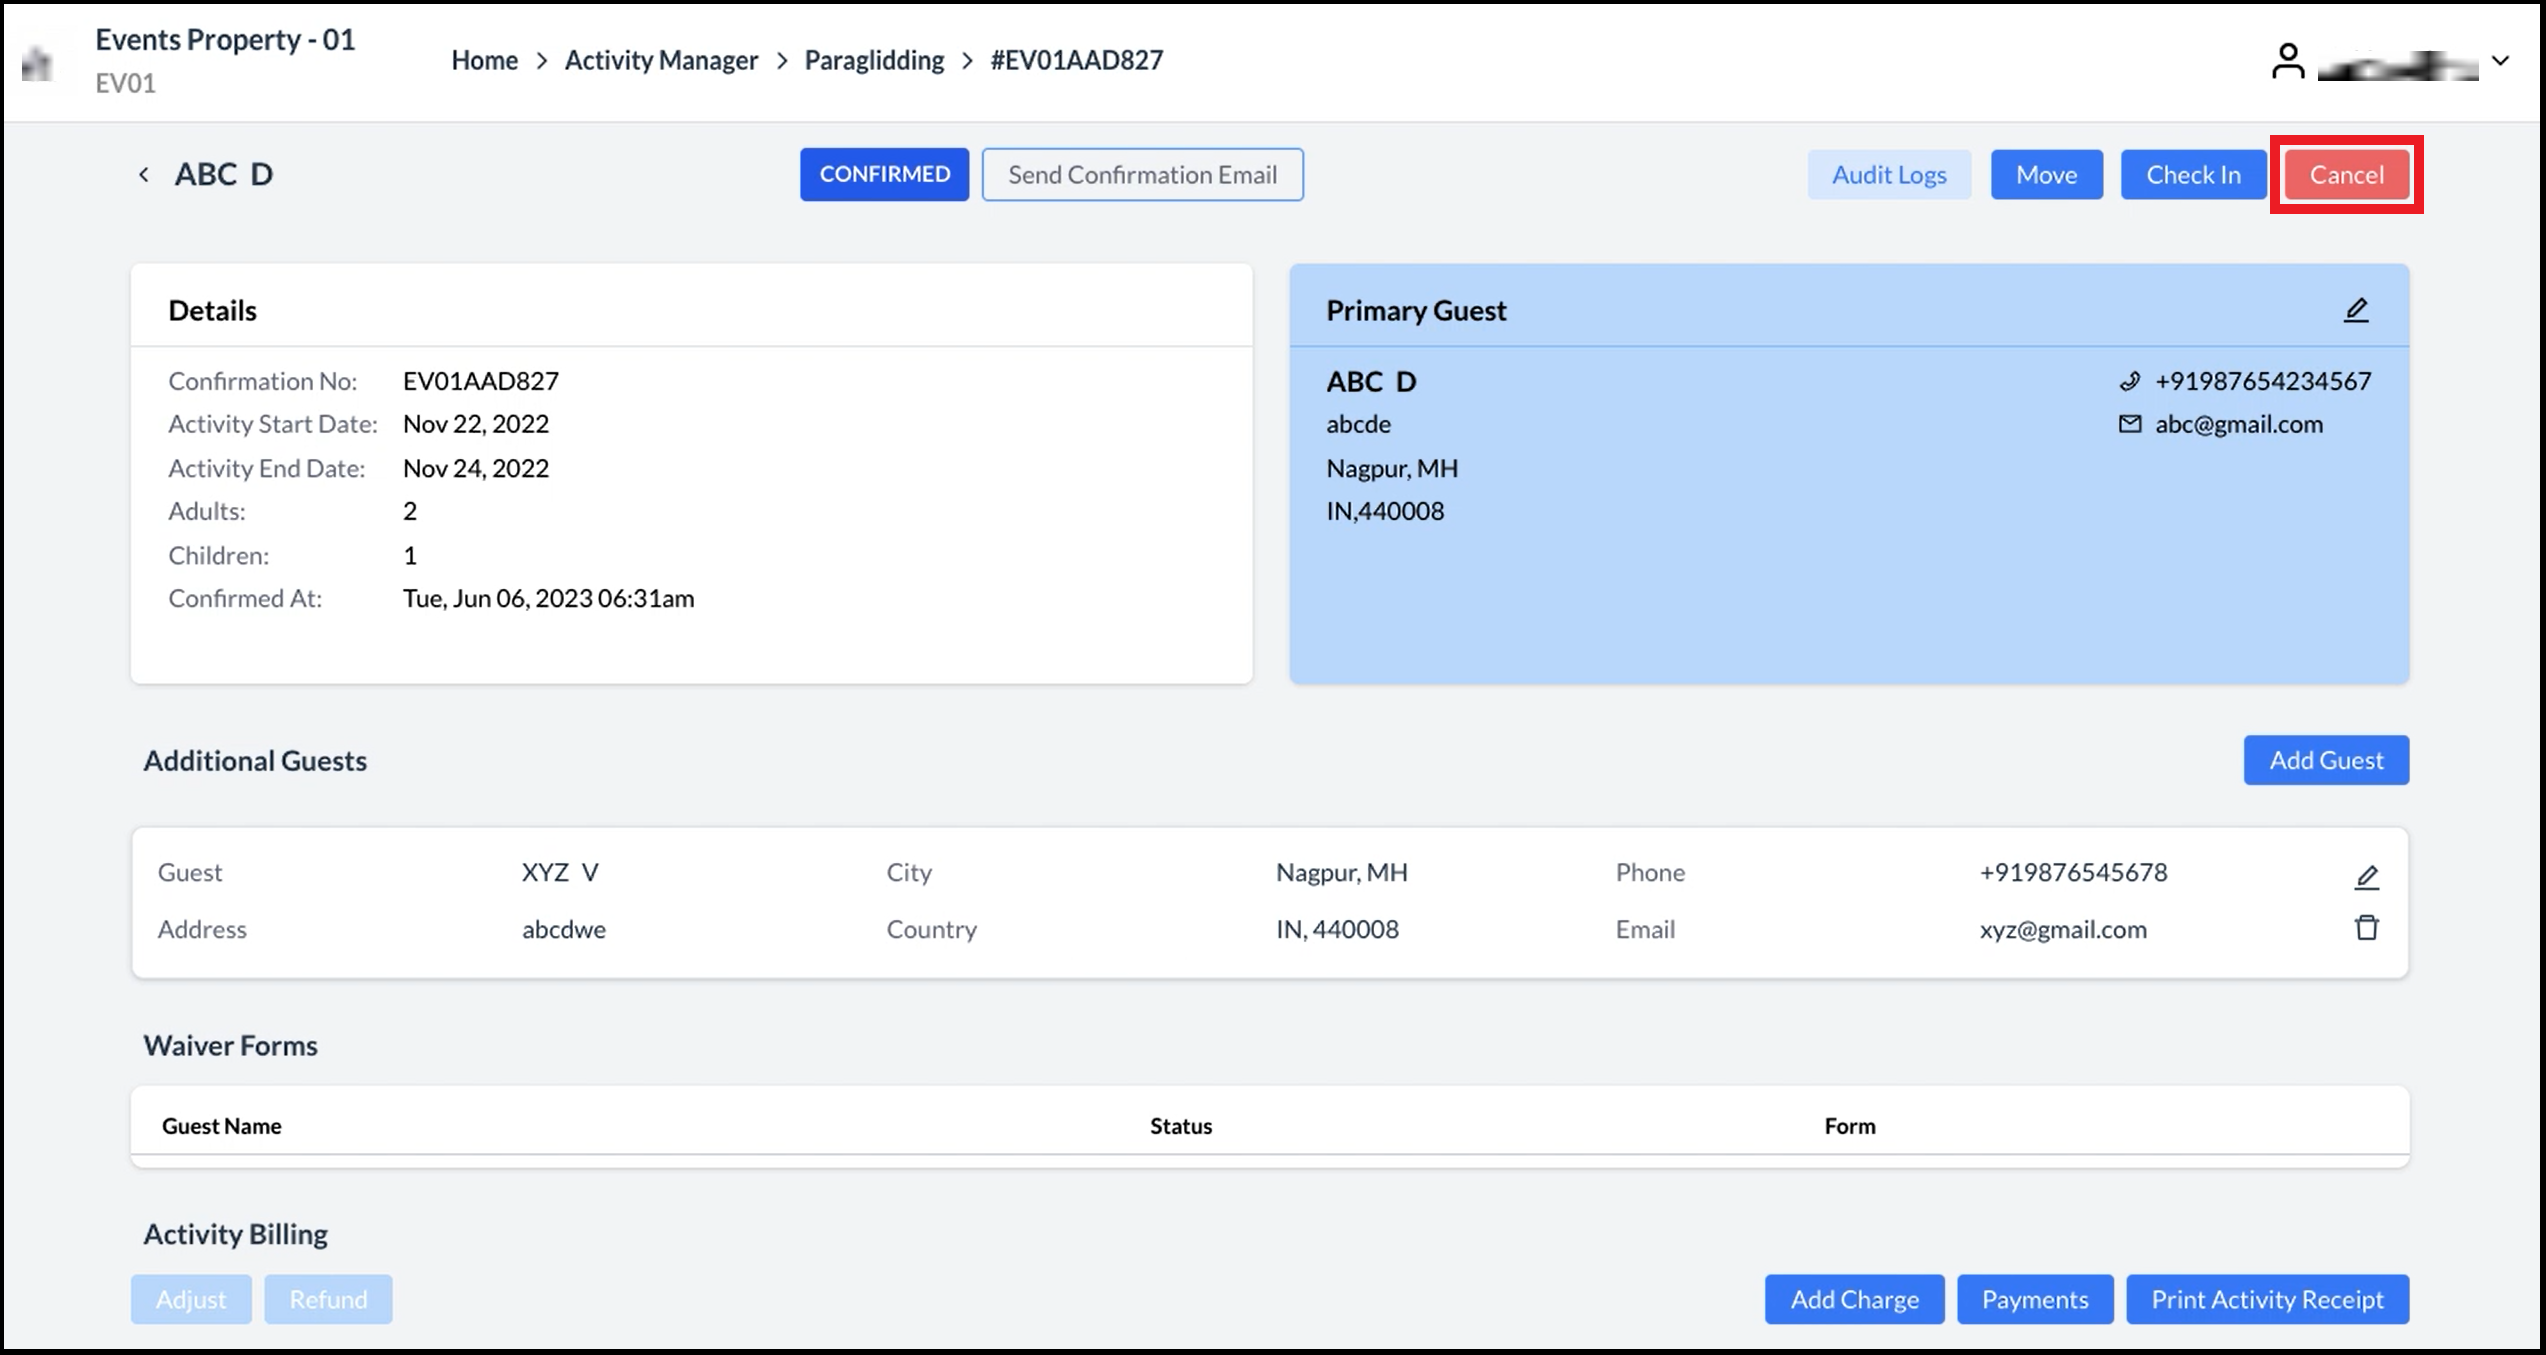Open the user profile icon
This screenshot has height=1355, width=2546.
pyautogui.click(x=2288, y=59)
